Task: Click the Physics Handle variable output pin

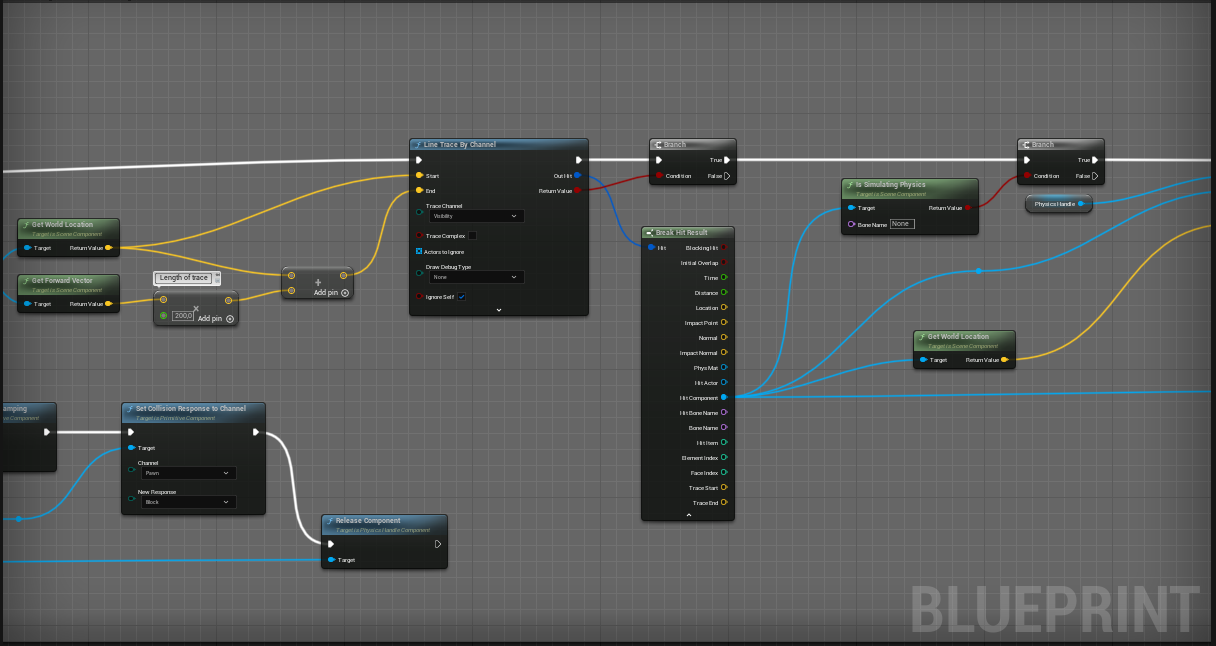Action: click(1080, 203)
